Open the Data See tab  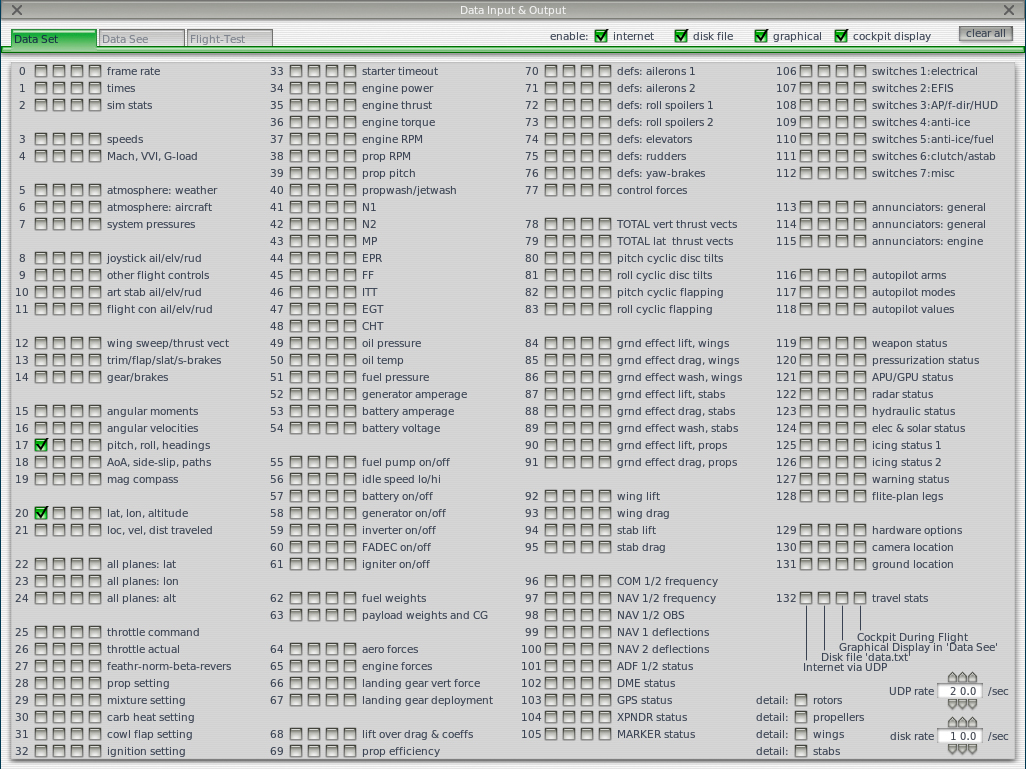pyautogui.click(x=141, y=39)
